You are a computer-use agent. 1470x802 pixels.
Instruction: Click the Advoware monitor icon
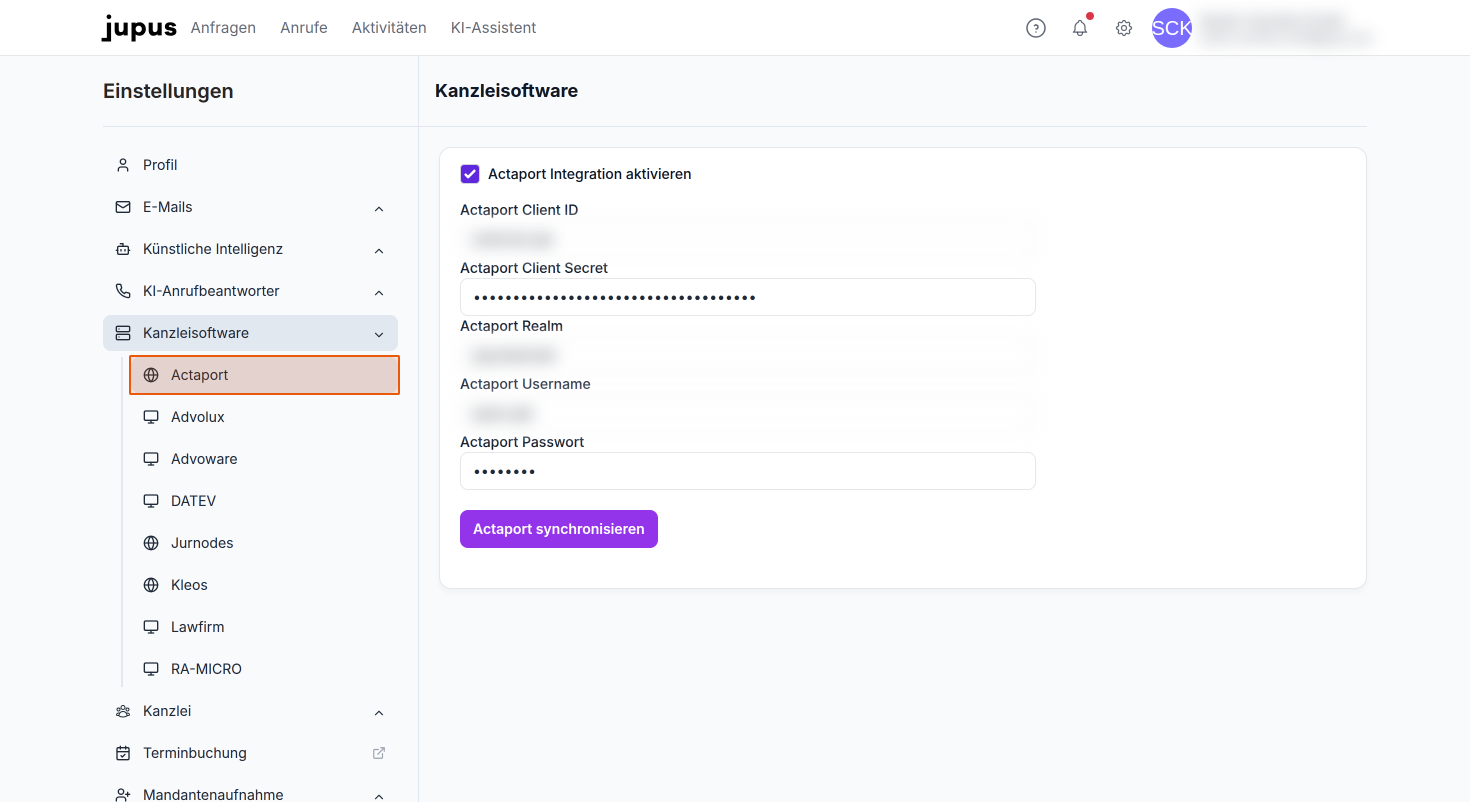[x=151, y=459]
